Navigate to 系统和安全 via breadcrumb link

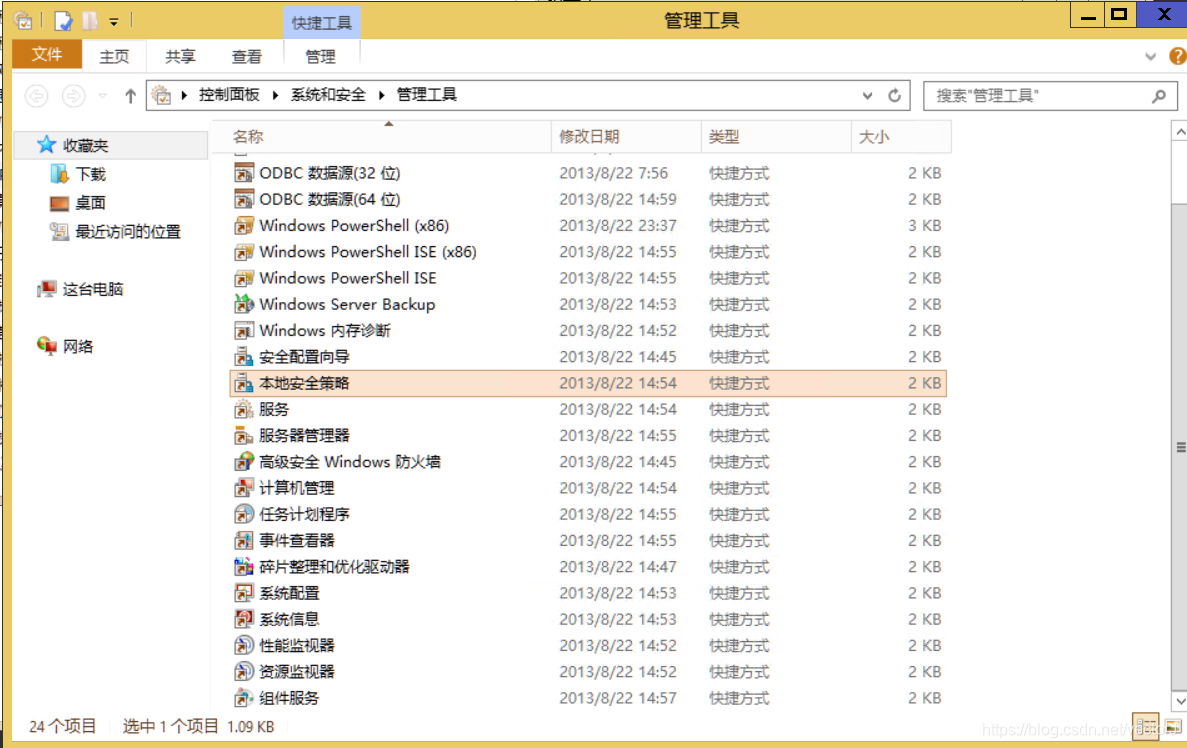[x=327, y=94]
